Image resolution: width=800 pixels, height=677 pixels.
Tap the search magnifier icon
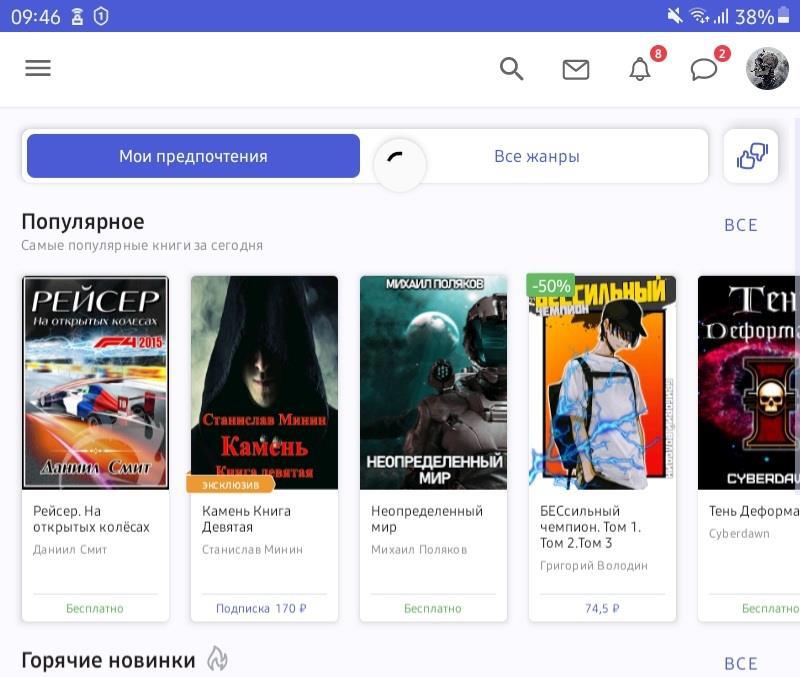pyautogui.click(x=511, y=68)
